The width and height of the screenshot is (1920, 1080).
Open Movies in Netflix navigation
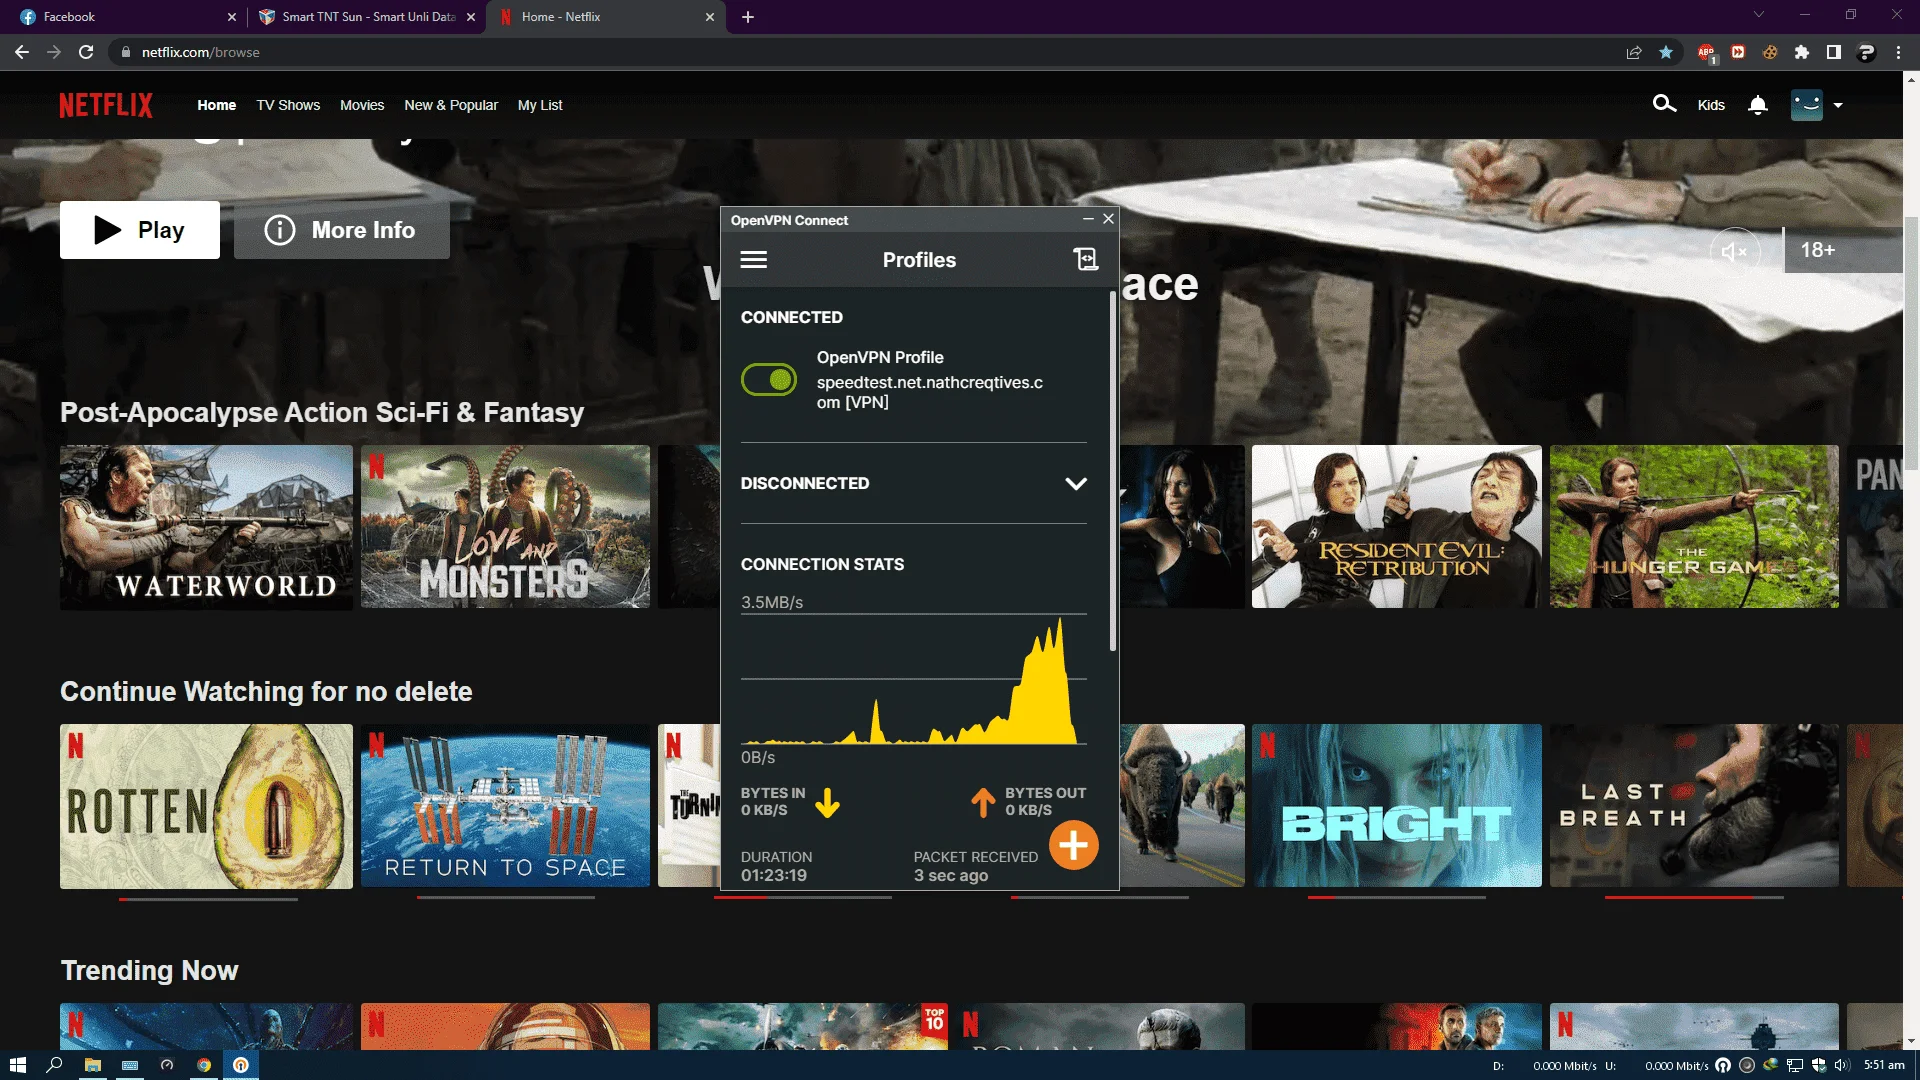pyautogui.click(x=362, y=105)
